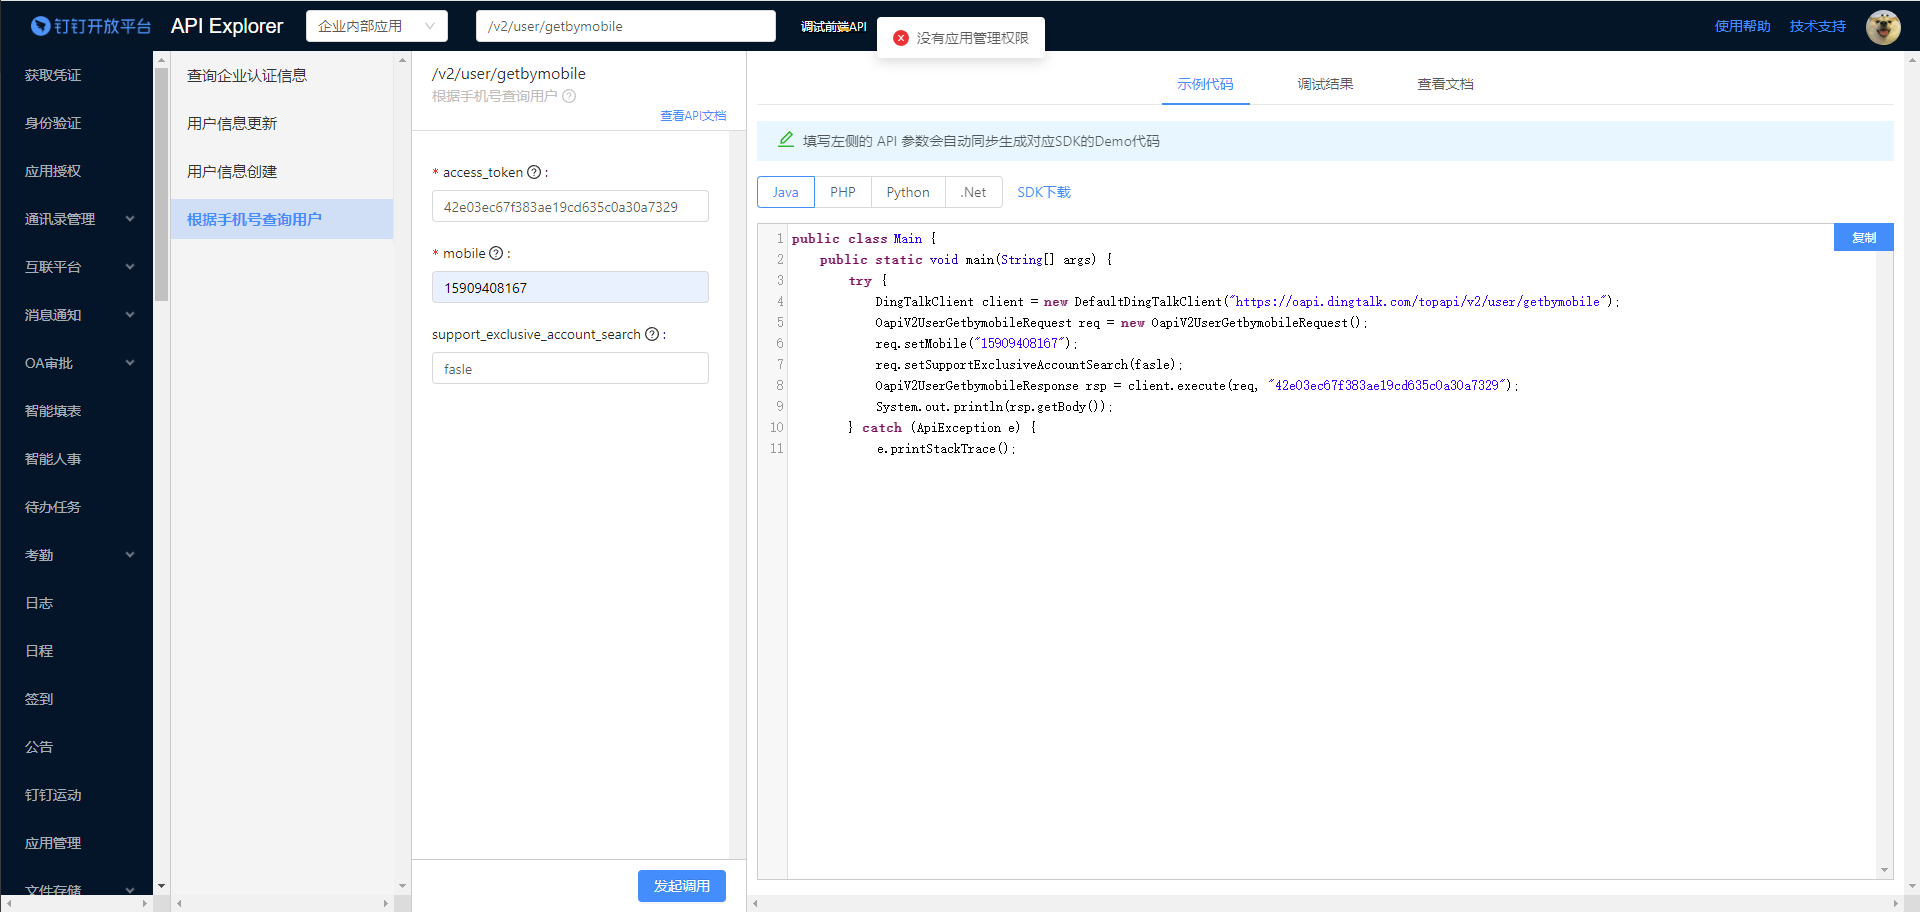The width and height of the screenshot is (1920, 912).
Task: Click the SDK下载 link
Action: 1044,192
